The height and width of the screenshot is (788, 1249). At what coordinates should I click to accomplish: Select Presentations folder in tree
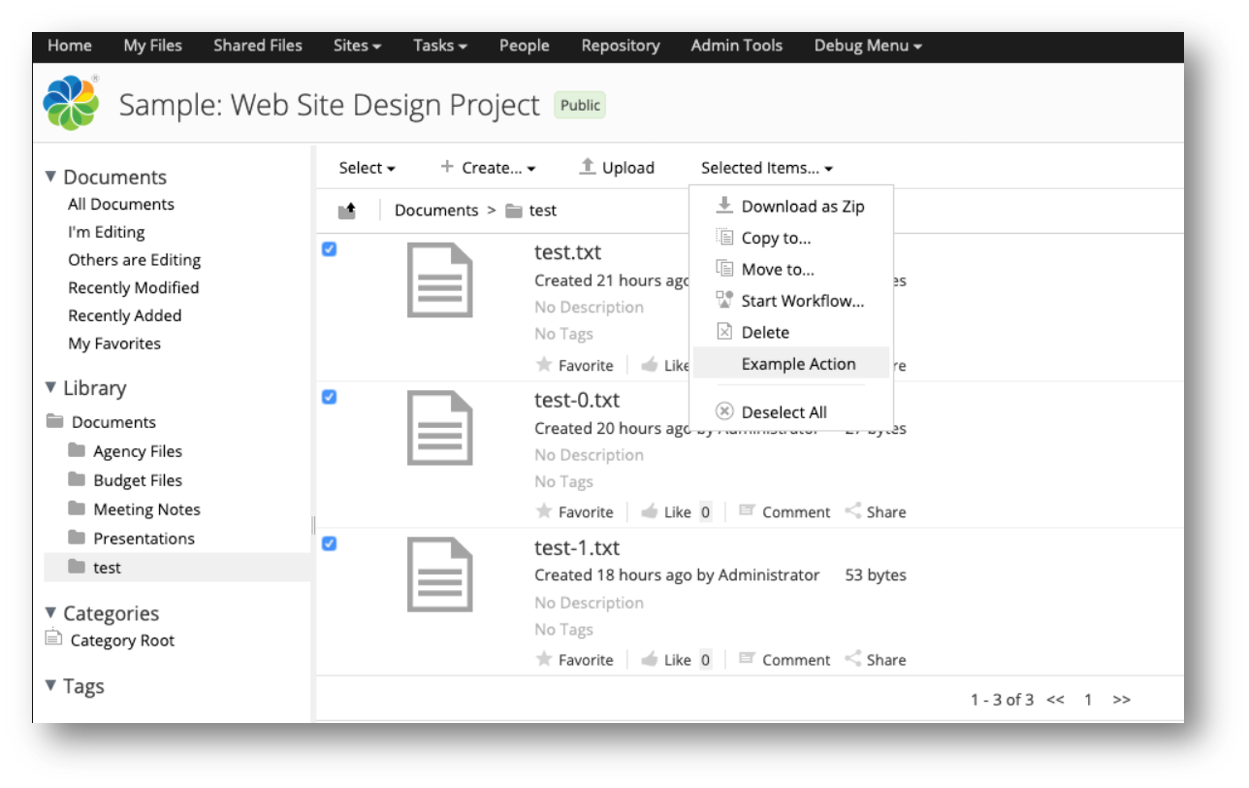coord(144,538)
